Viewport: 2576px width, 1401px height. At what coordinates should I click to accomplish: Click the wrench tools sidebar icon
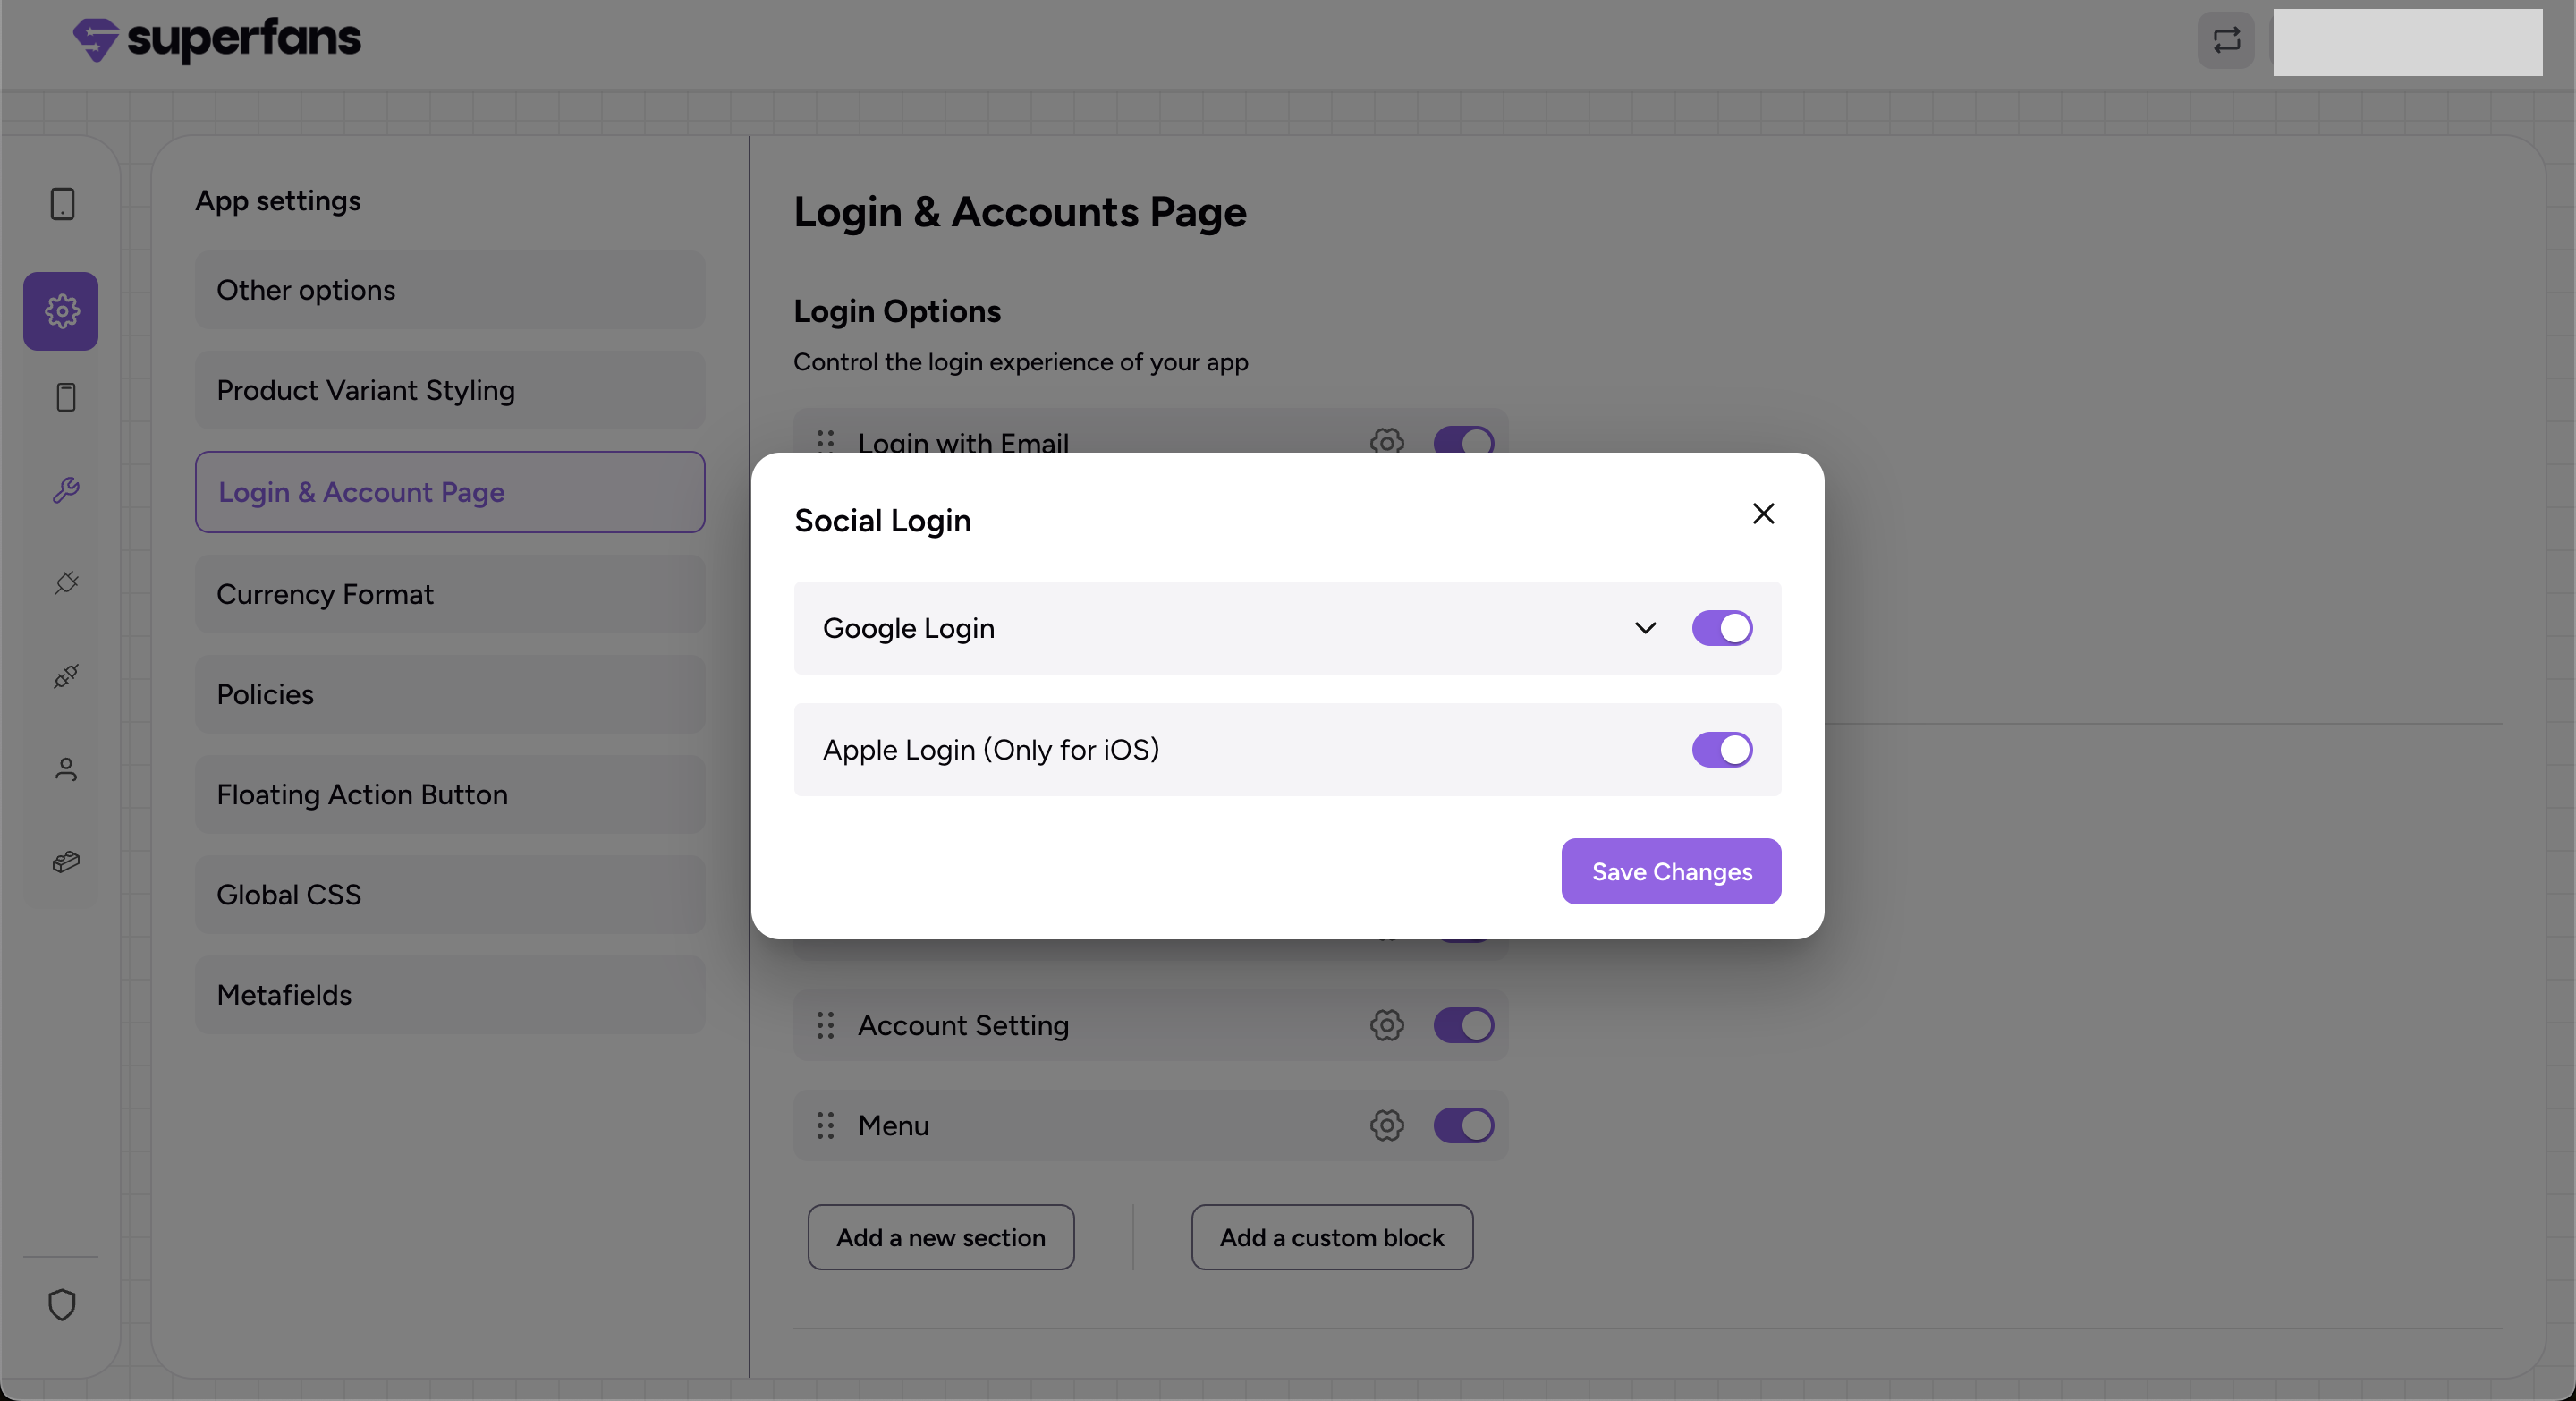point(66,490)
